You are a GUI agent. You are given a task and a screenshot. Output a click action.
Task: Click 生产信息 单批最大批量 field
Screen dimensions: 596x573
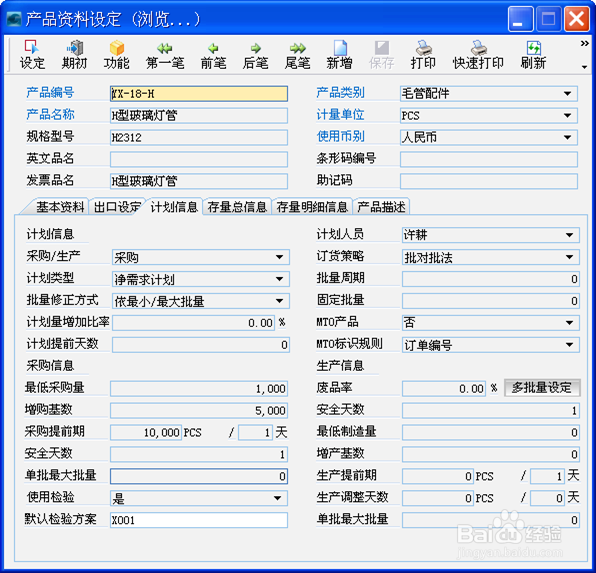[491, 520]
